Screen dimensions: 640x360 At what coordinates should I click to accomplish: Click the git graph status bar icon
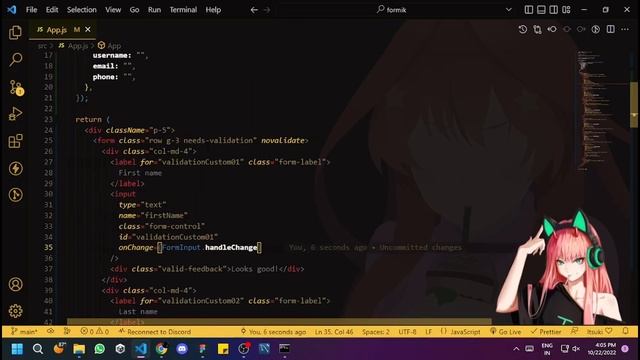pos(67,331)
